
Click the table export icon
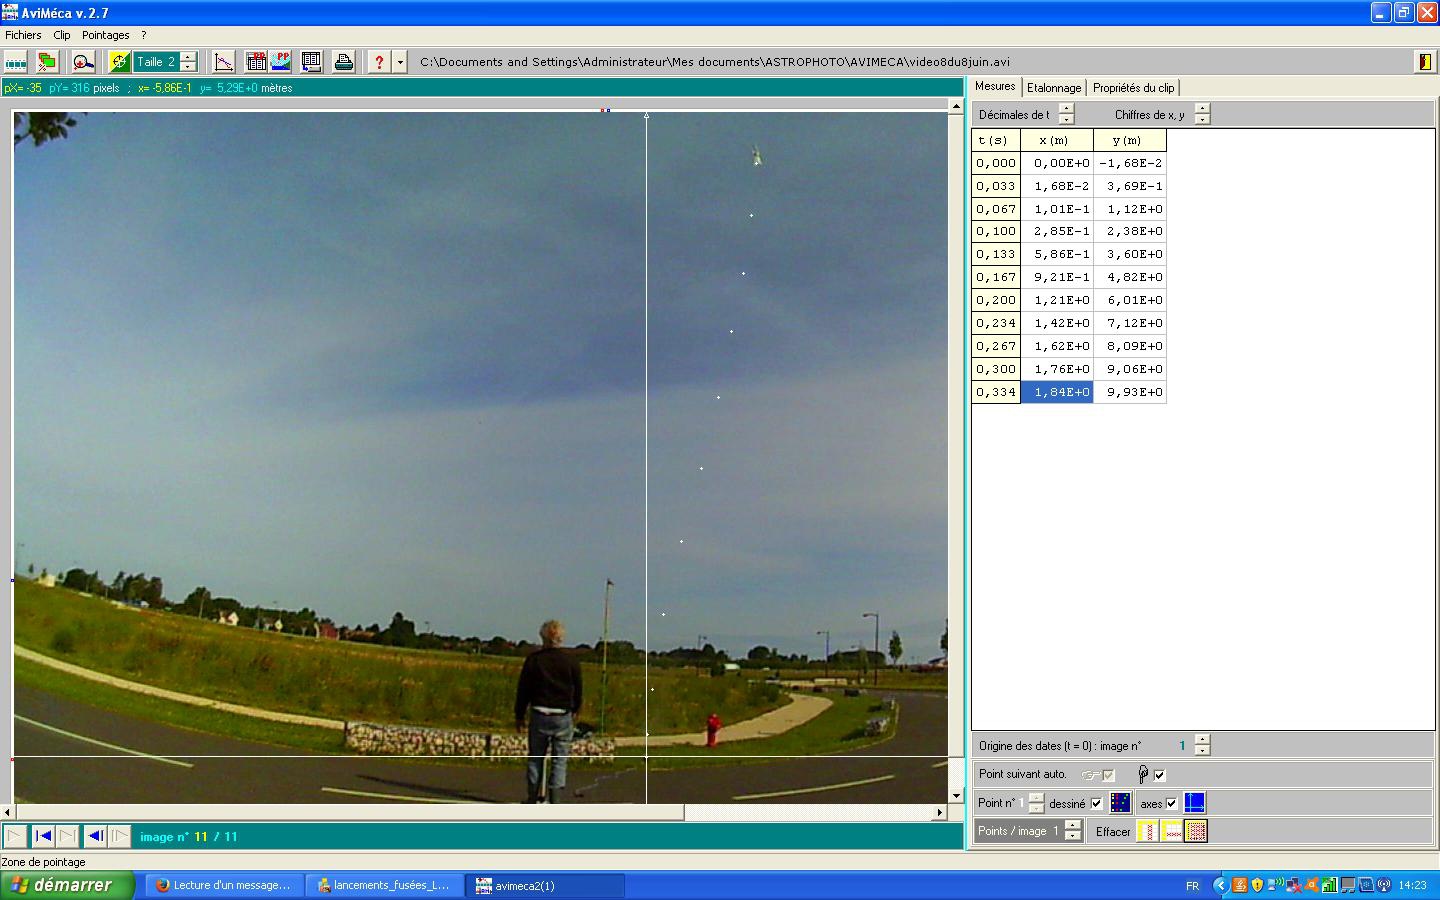coord(312,62)
